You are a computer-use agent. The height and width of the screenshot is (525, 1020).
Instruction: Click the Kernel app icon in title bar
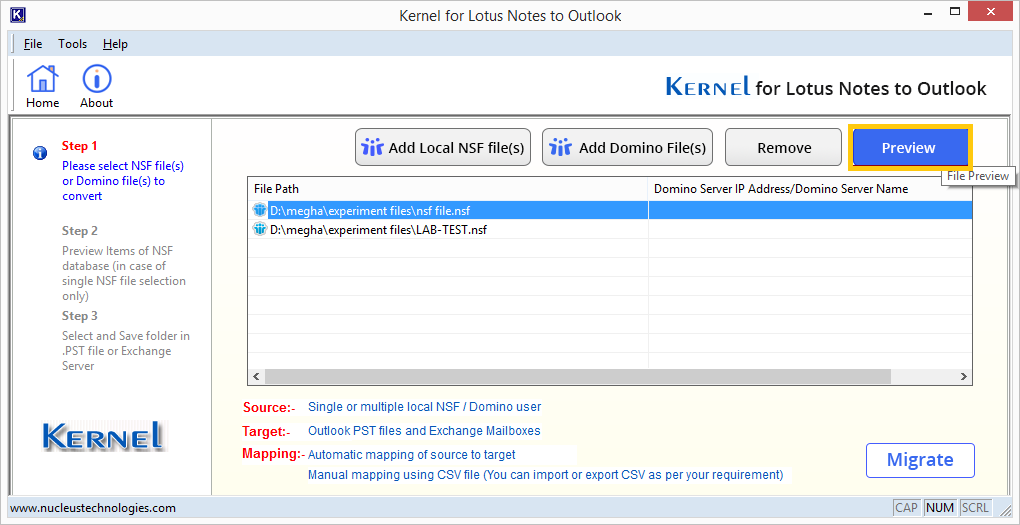[x=18, y=13]
